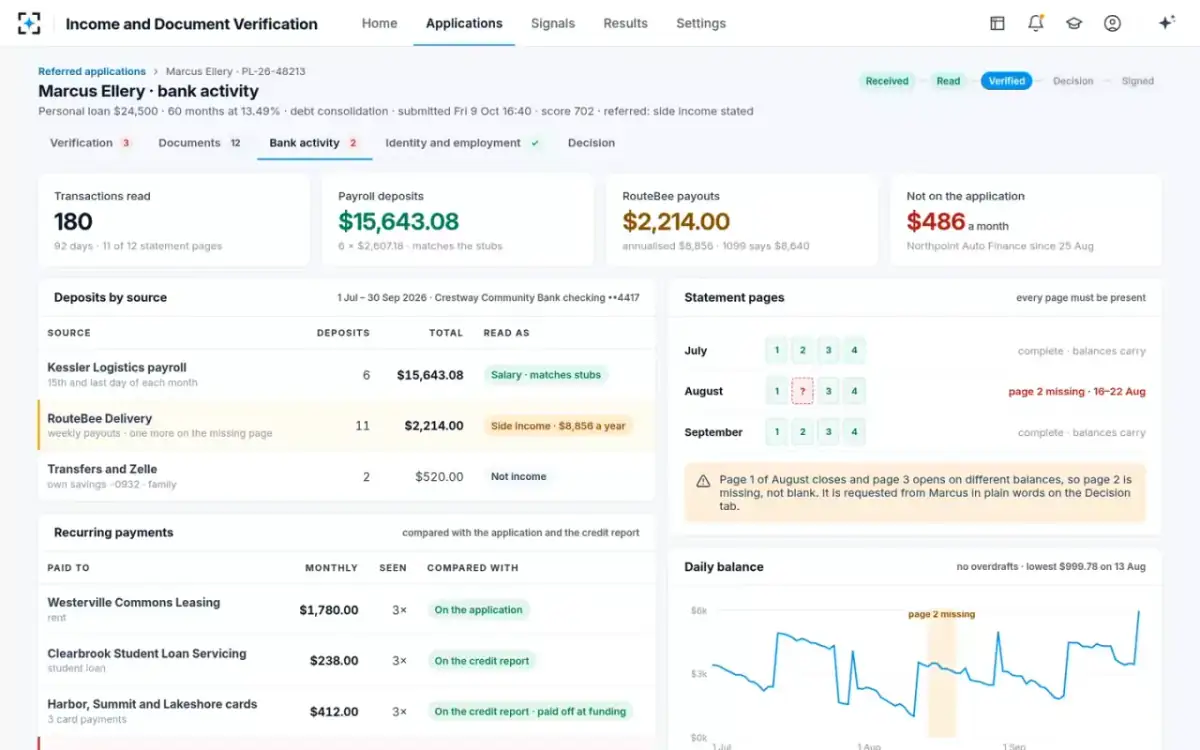The image size is (1200, 750).
Task: Click the Signed stage step
Action: (x=1137, y=81)
